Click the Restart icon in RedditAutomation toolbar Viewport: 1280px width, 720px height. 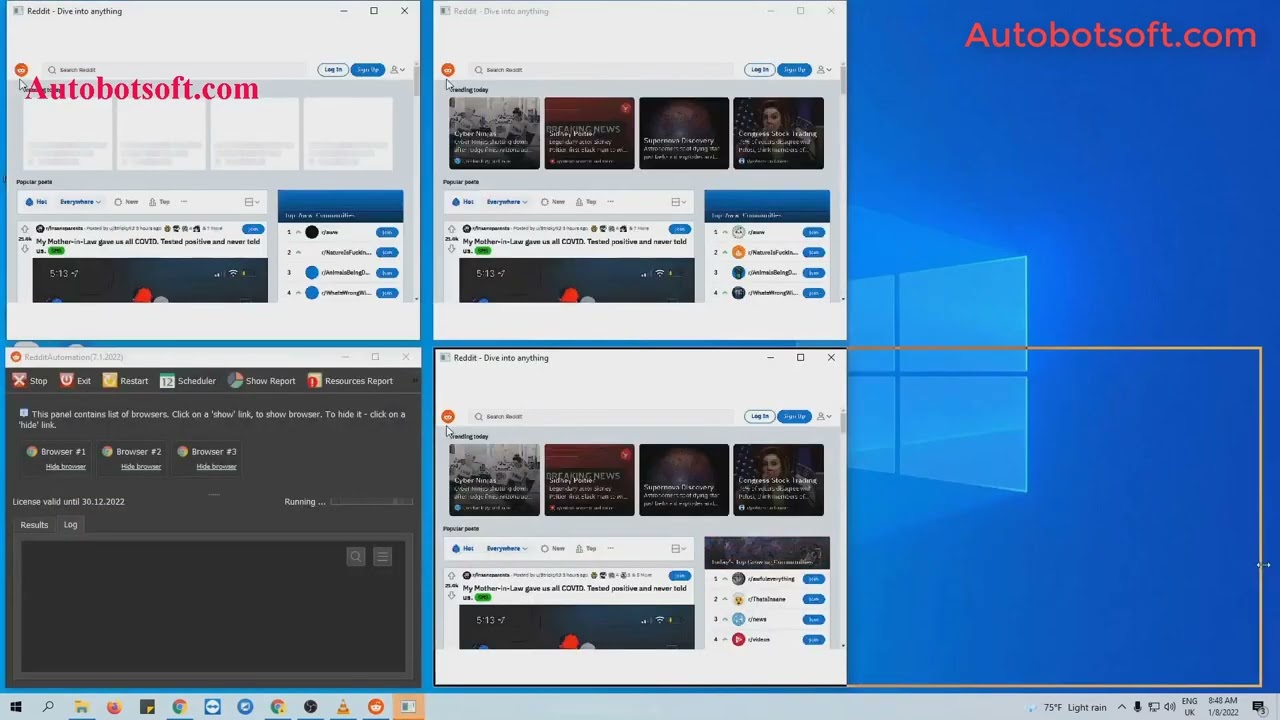pyautogui.click(x=110, y=381)
